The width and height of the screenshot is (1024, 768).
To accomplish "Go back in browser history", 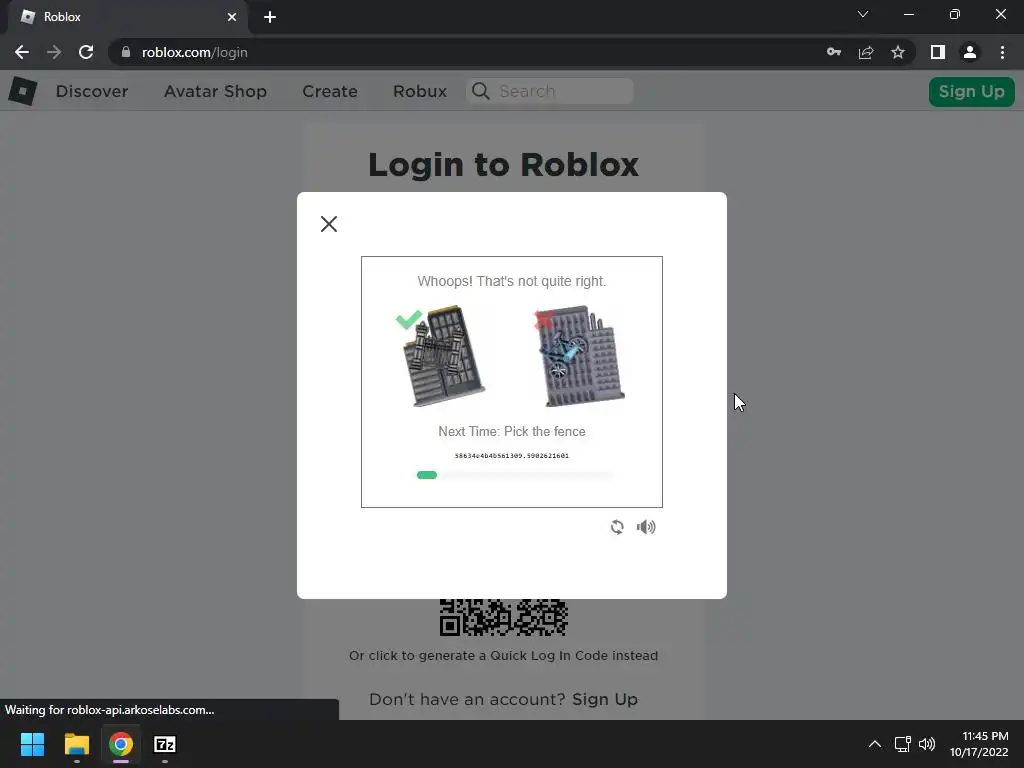I will [x=22, y=52].
